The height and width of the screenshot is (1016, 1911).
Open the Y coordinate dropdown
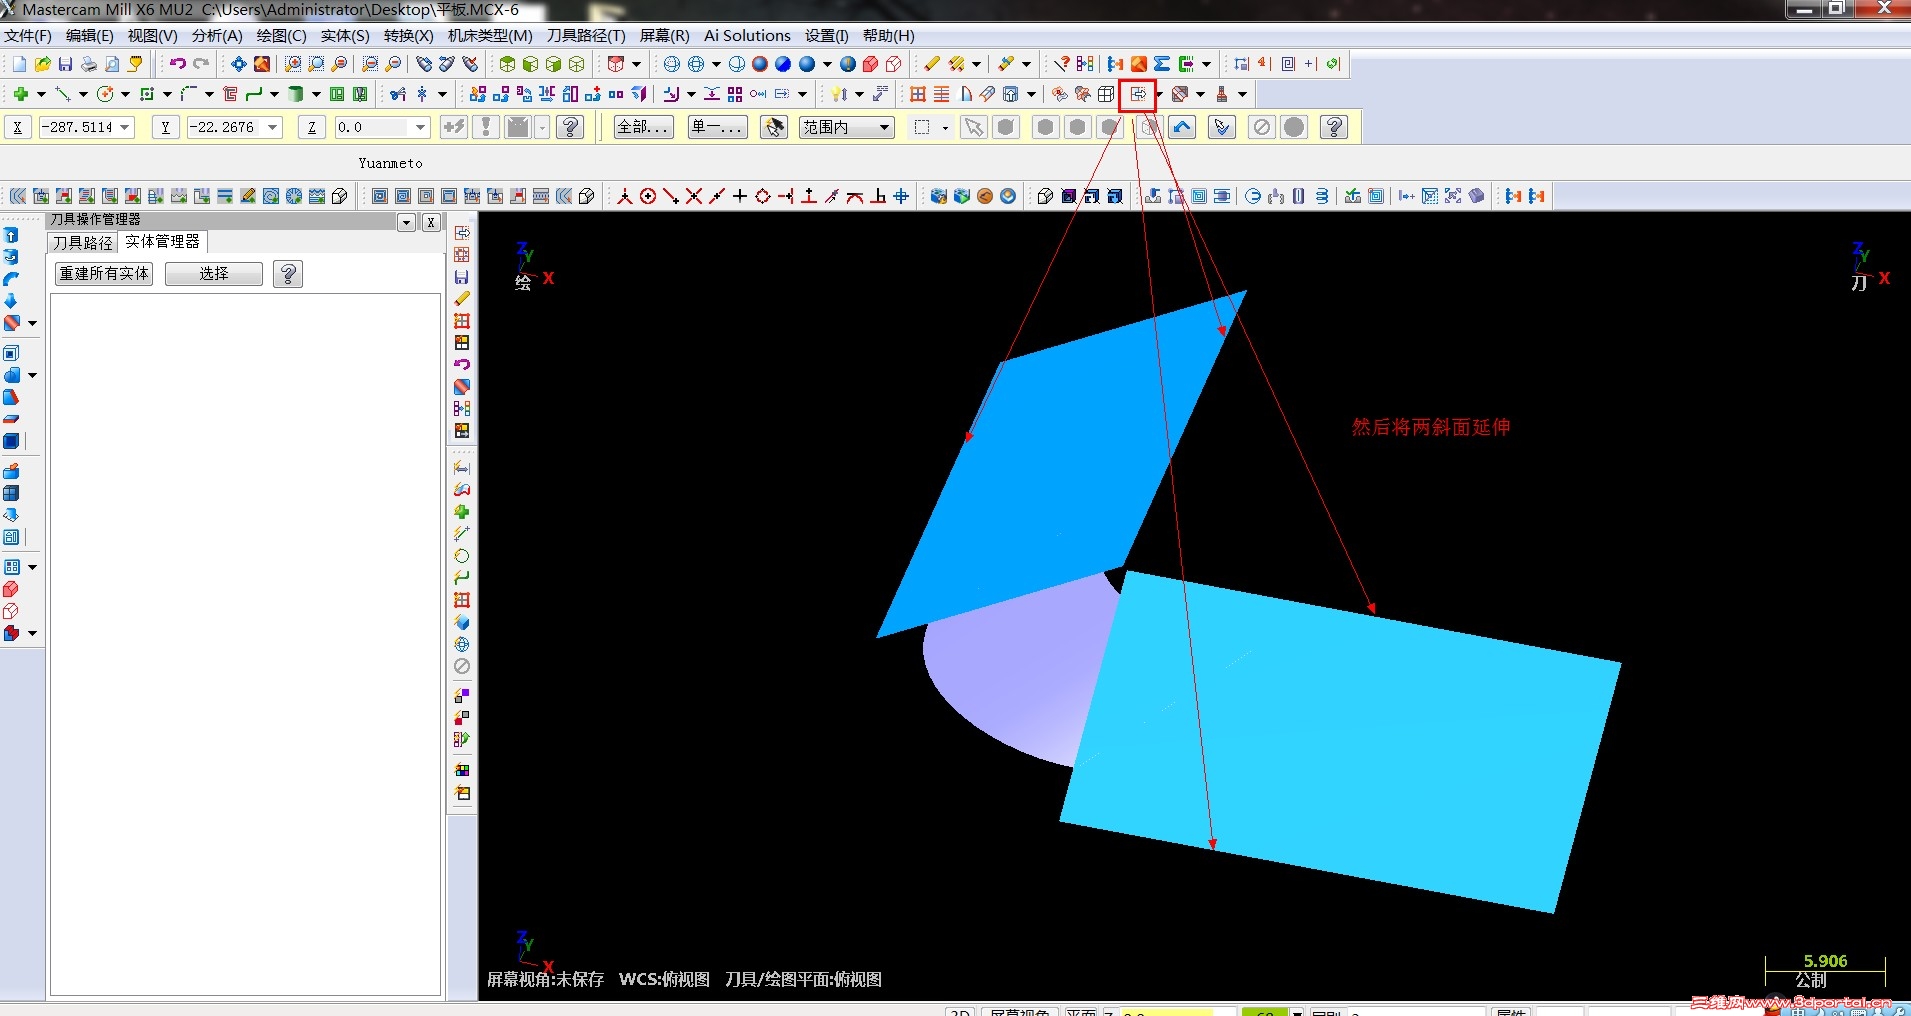[x=272, y=127]
